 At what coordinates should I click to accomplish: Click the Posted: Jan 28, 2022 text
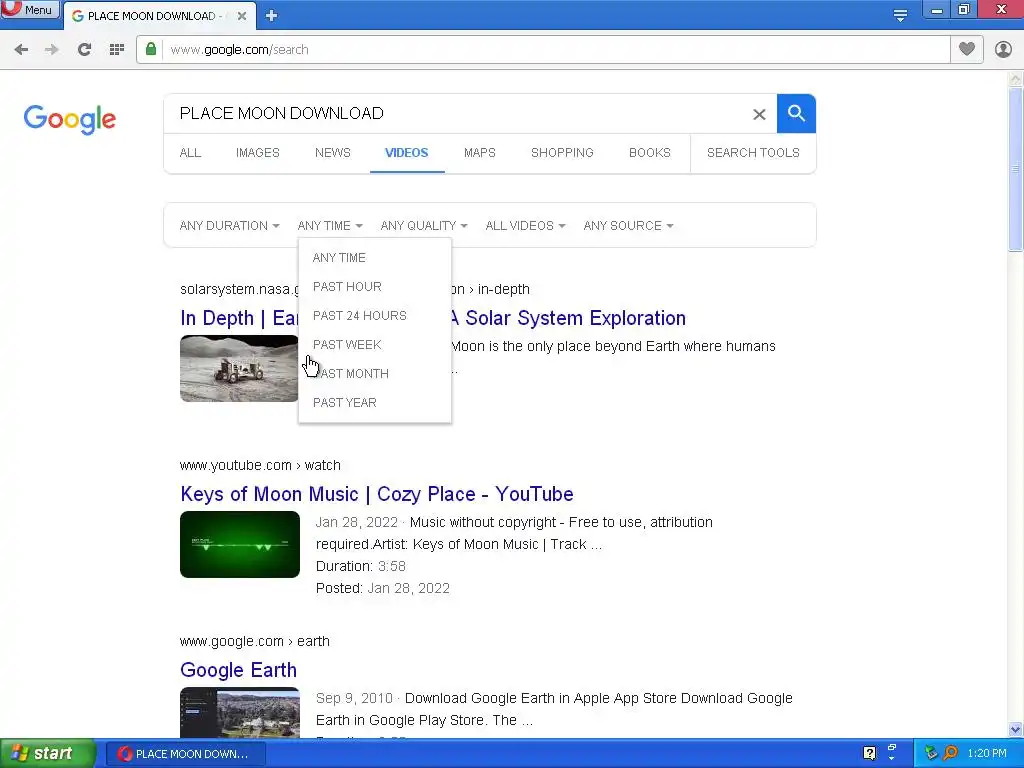coord(383,588)
